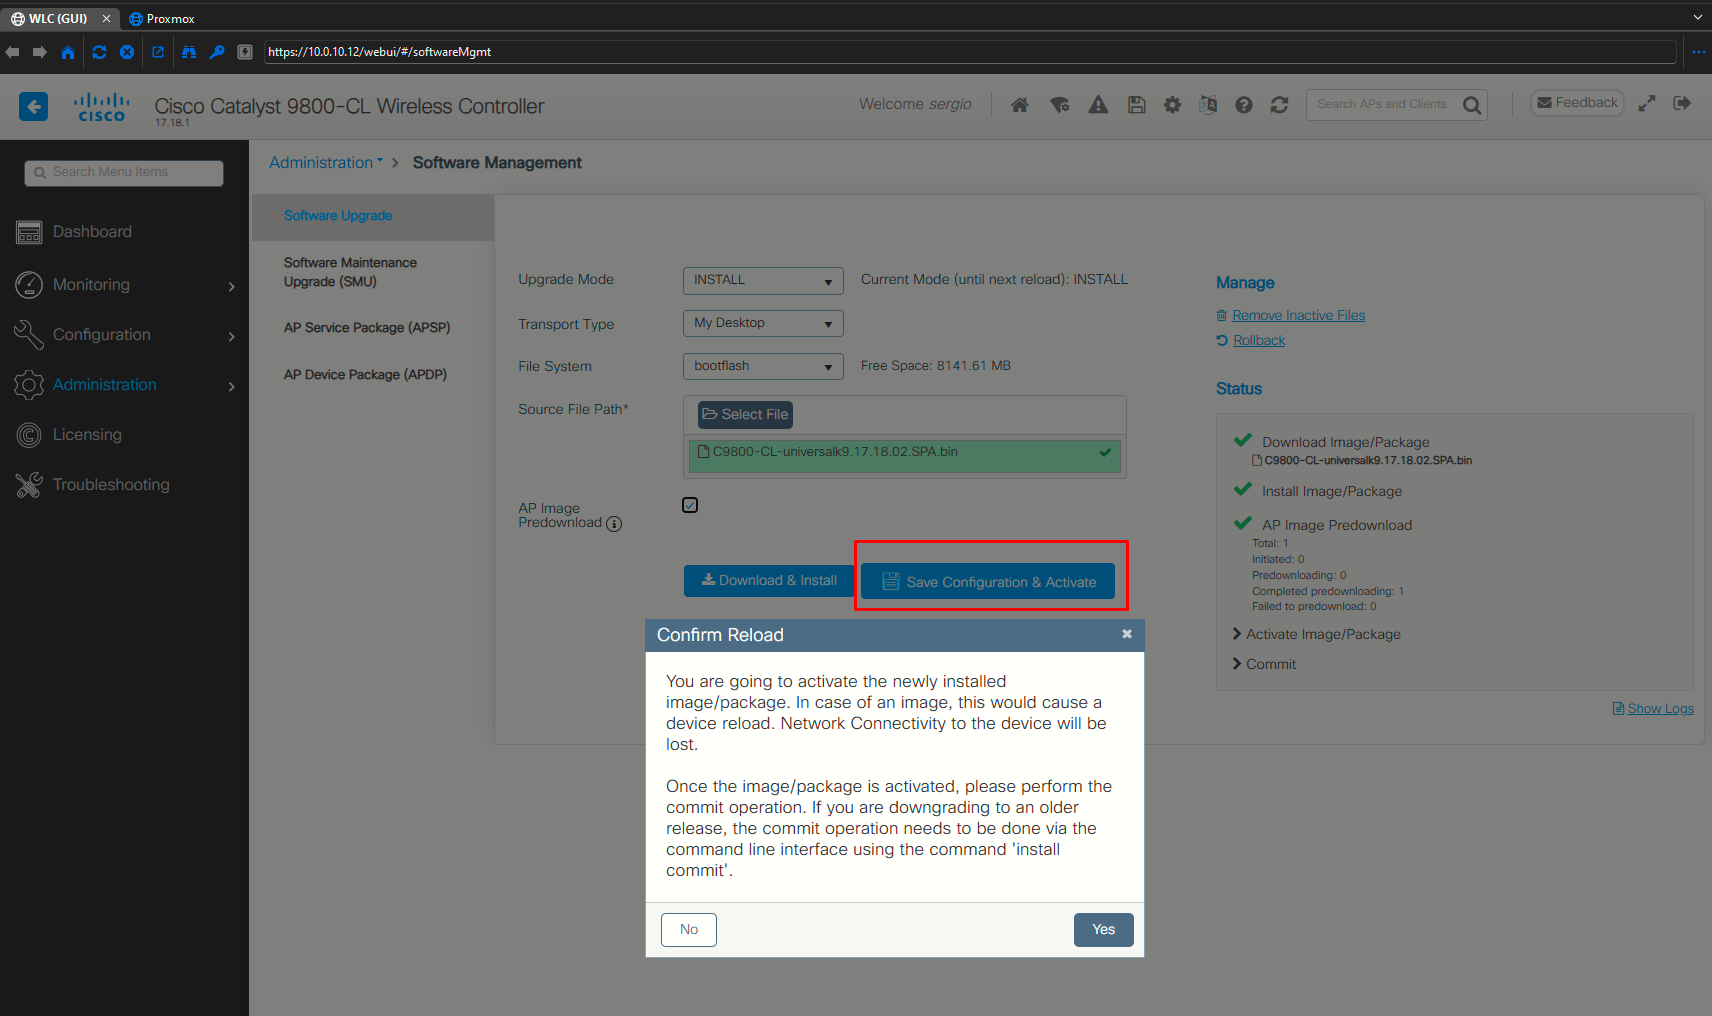
Task: Go back using the browser back arrow
Action: (x=12, y=52)
